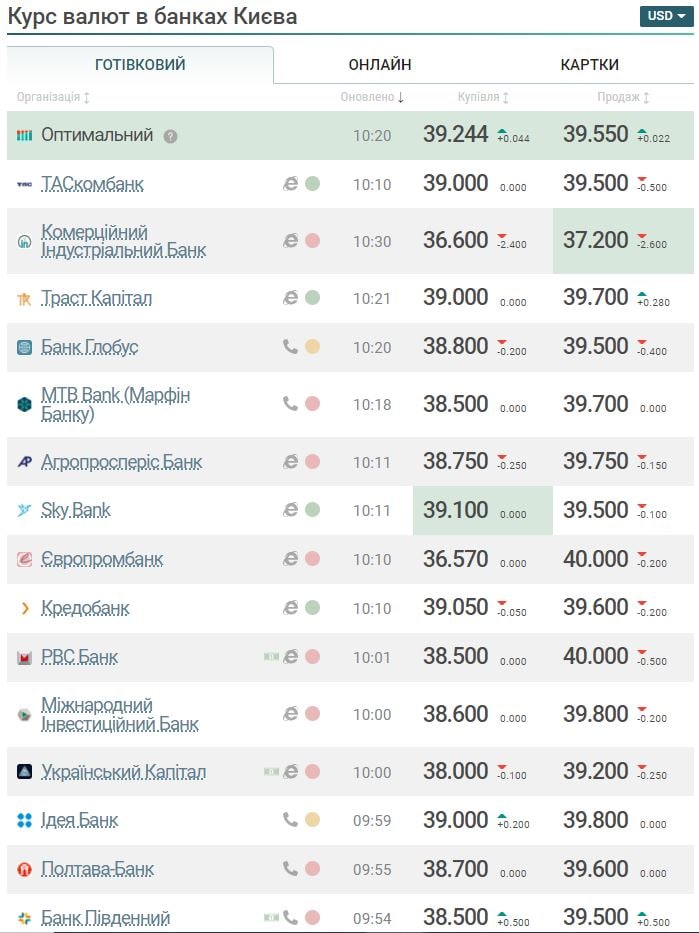Click the phone icon in Ідея Банк row
Screen dimensions: 699x933
[x=290, y=820]
